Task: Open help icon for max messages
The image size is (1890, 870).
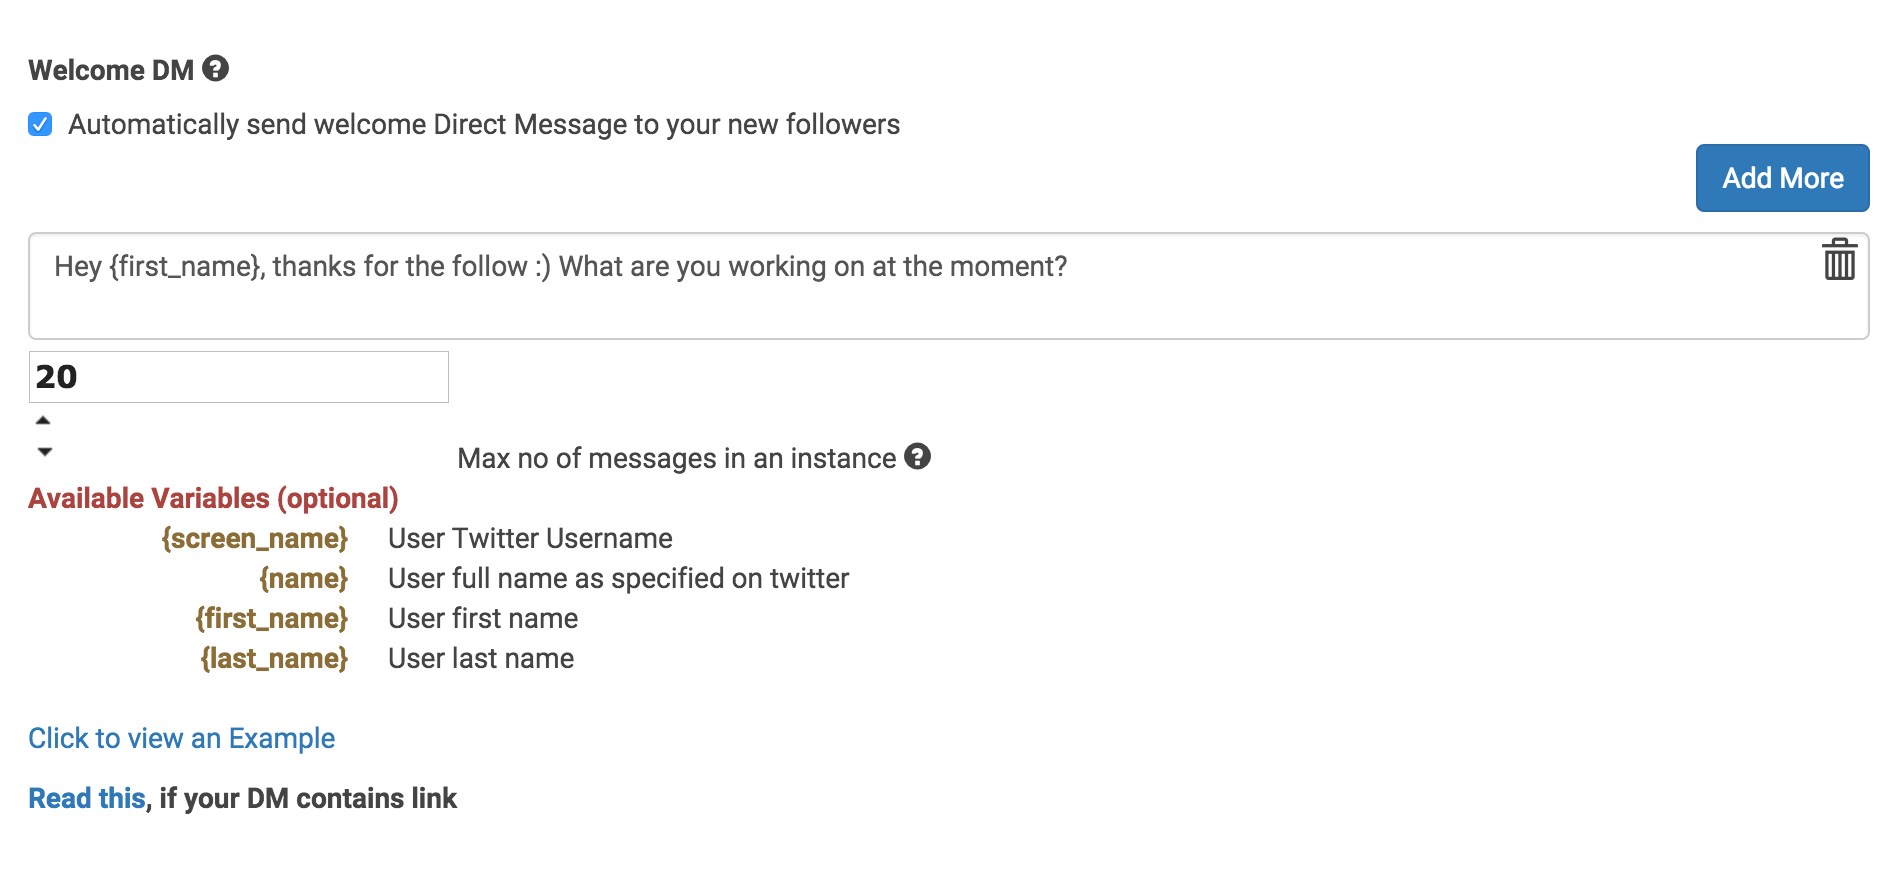Action: point(917,456)
